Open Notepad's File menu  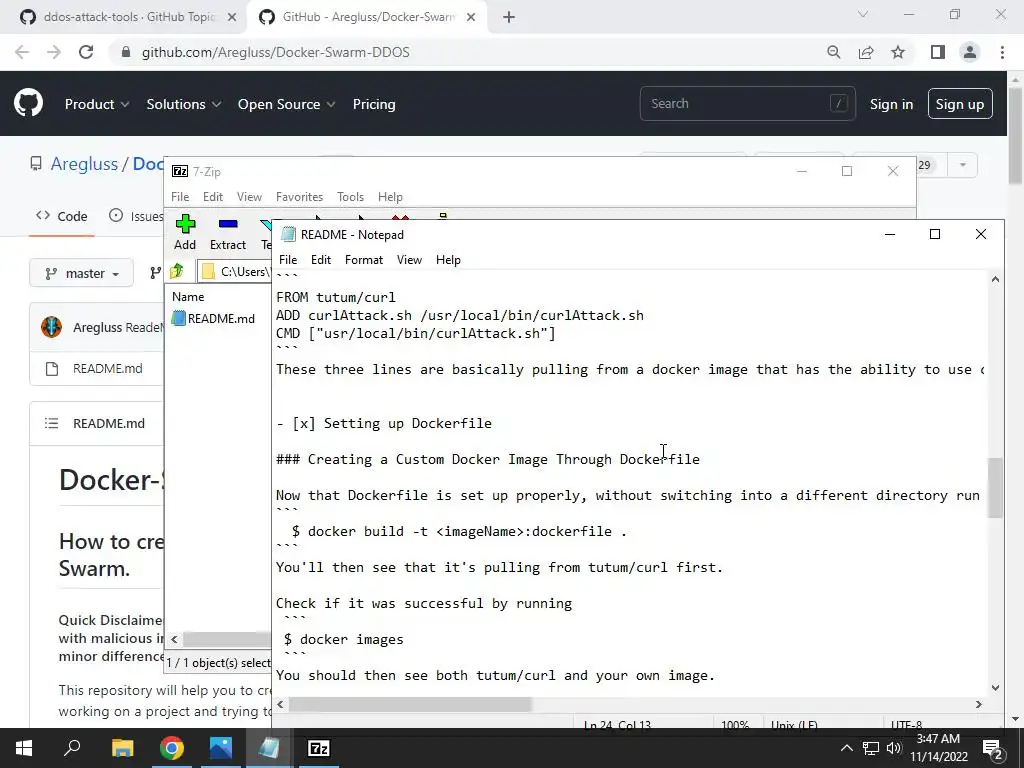point(288,260)
